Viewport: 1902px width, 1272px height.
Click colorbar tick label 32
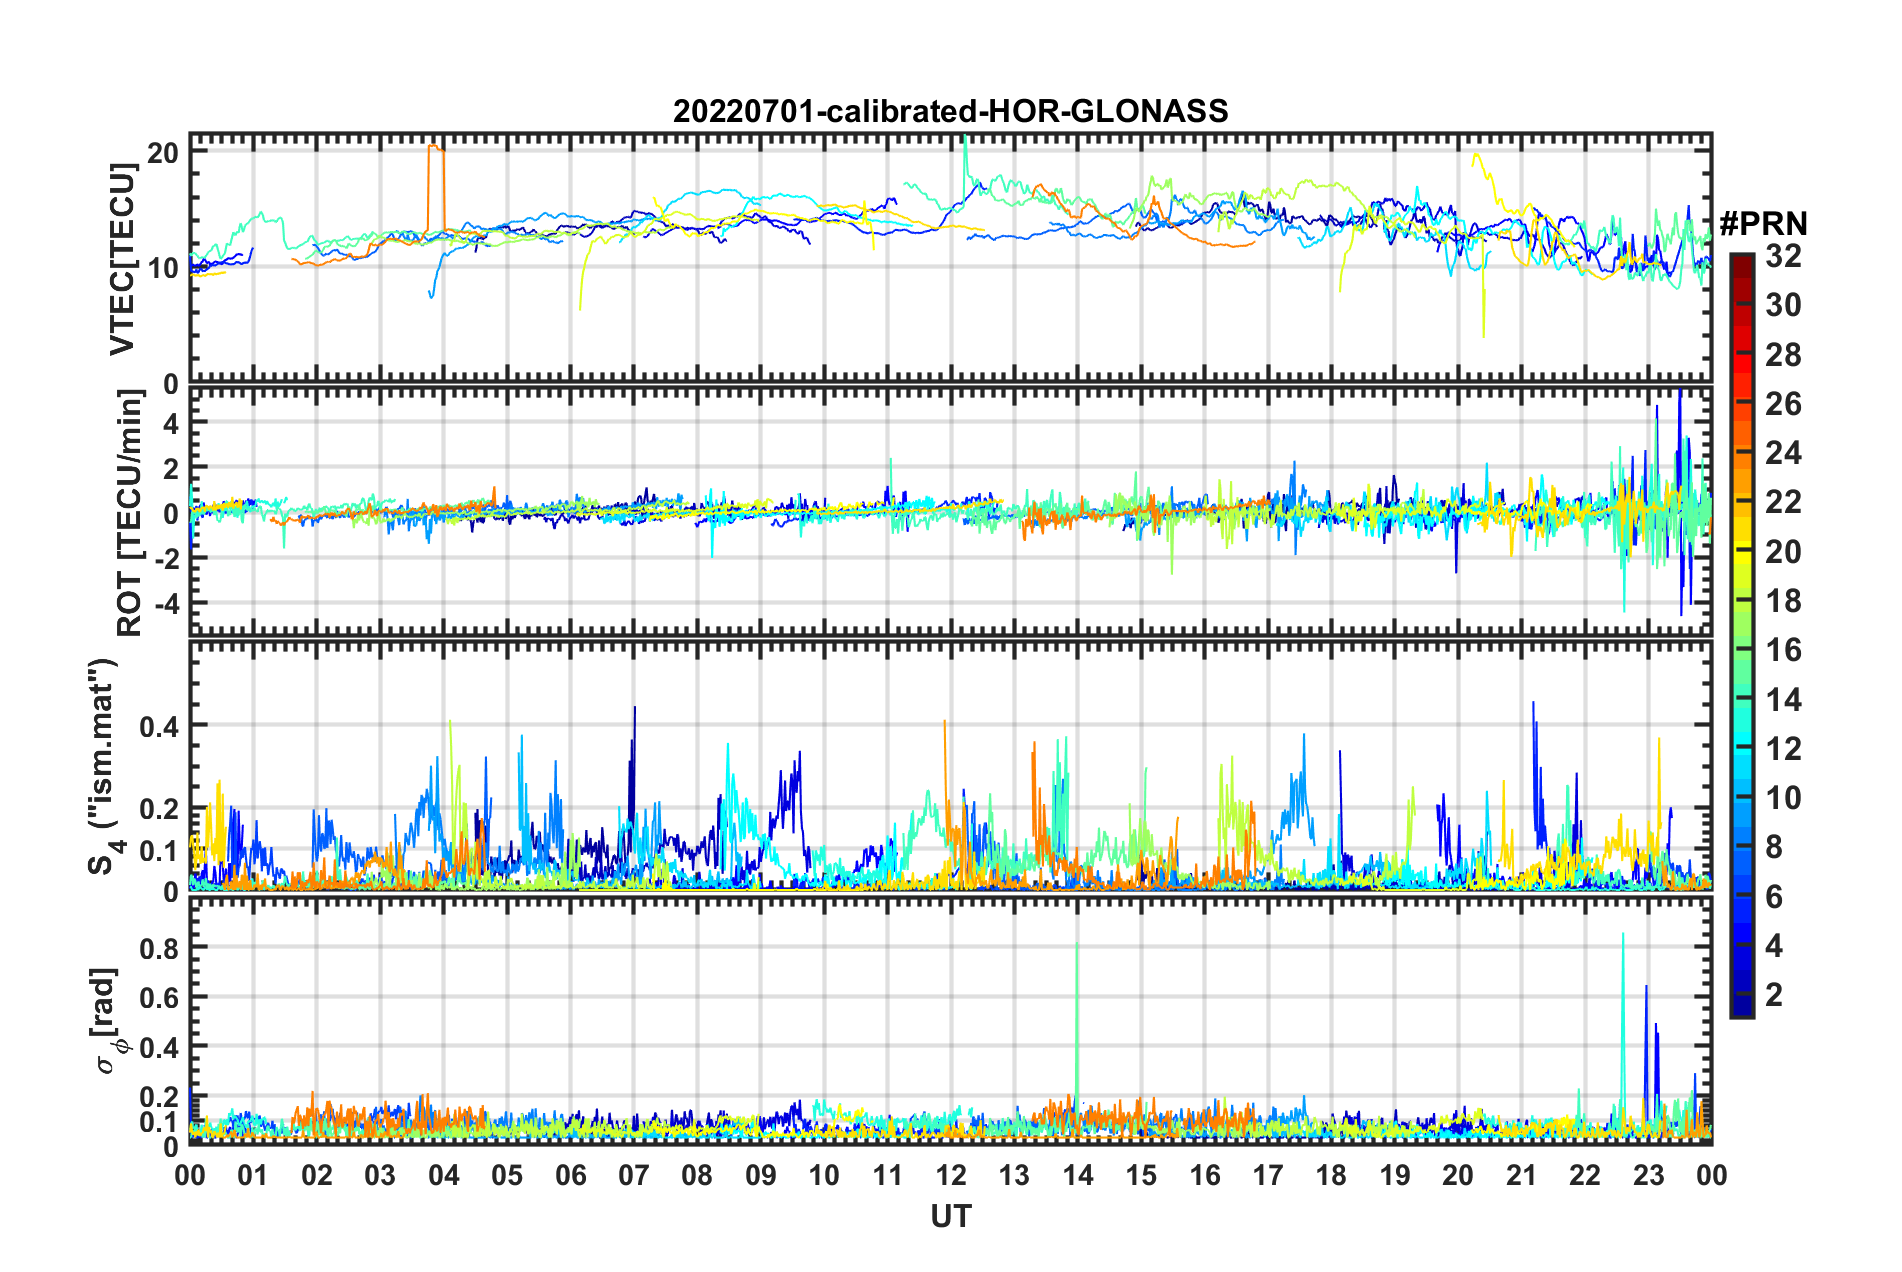(1783, 256)
